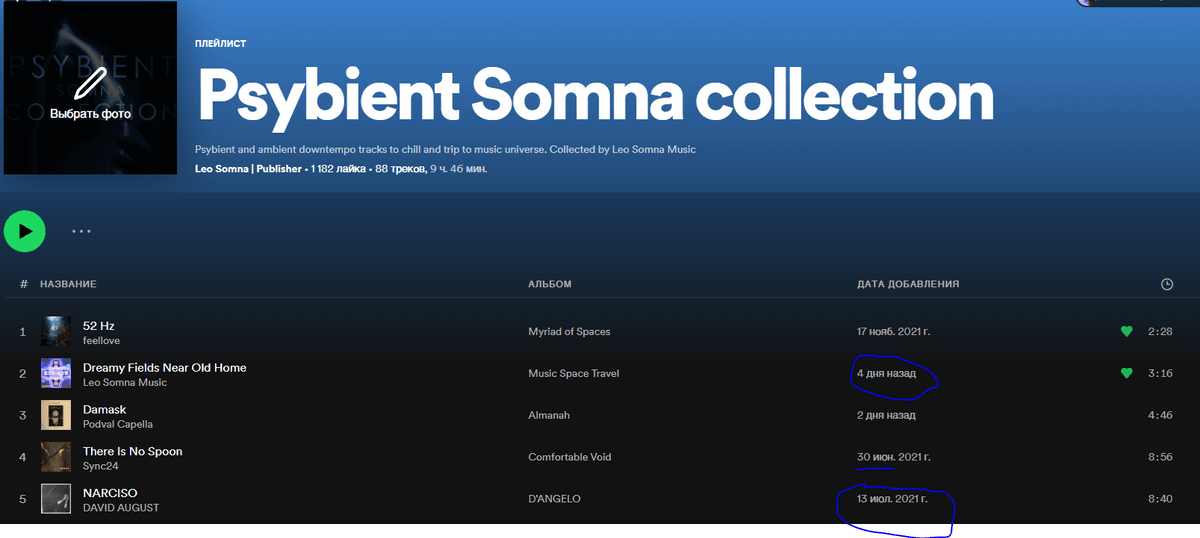
Task: Select the Dreamy Fields Near Old Home artwork
Action: point(56,373)
